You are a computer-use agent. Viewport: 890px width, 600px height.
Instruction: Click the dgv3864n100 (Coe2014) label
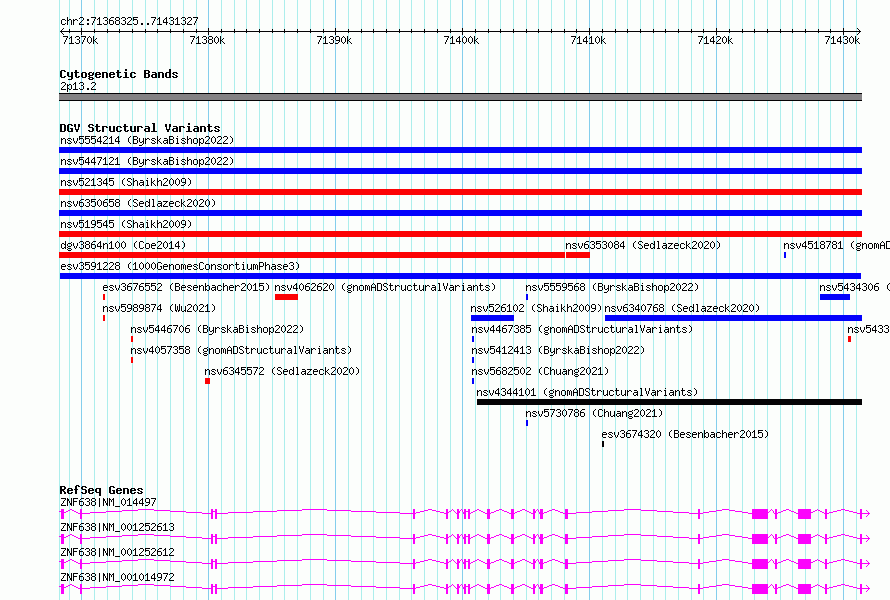pos(123,245)
